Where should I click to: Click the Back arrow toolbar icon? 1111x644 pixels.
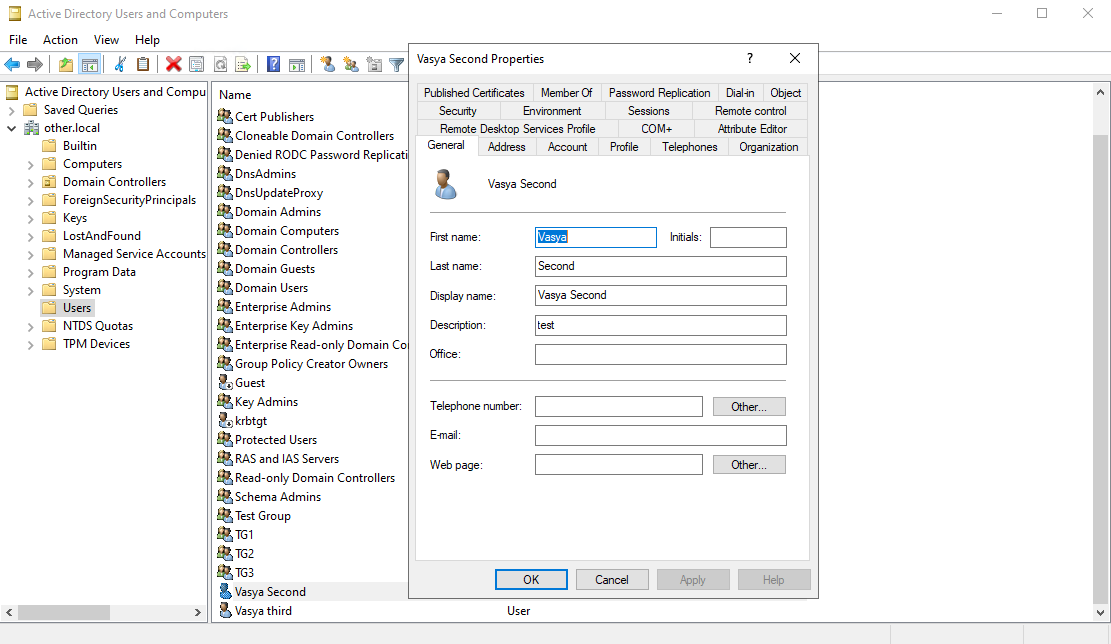coord(12,64)
